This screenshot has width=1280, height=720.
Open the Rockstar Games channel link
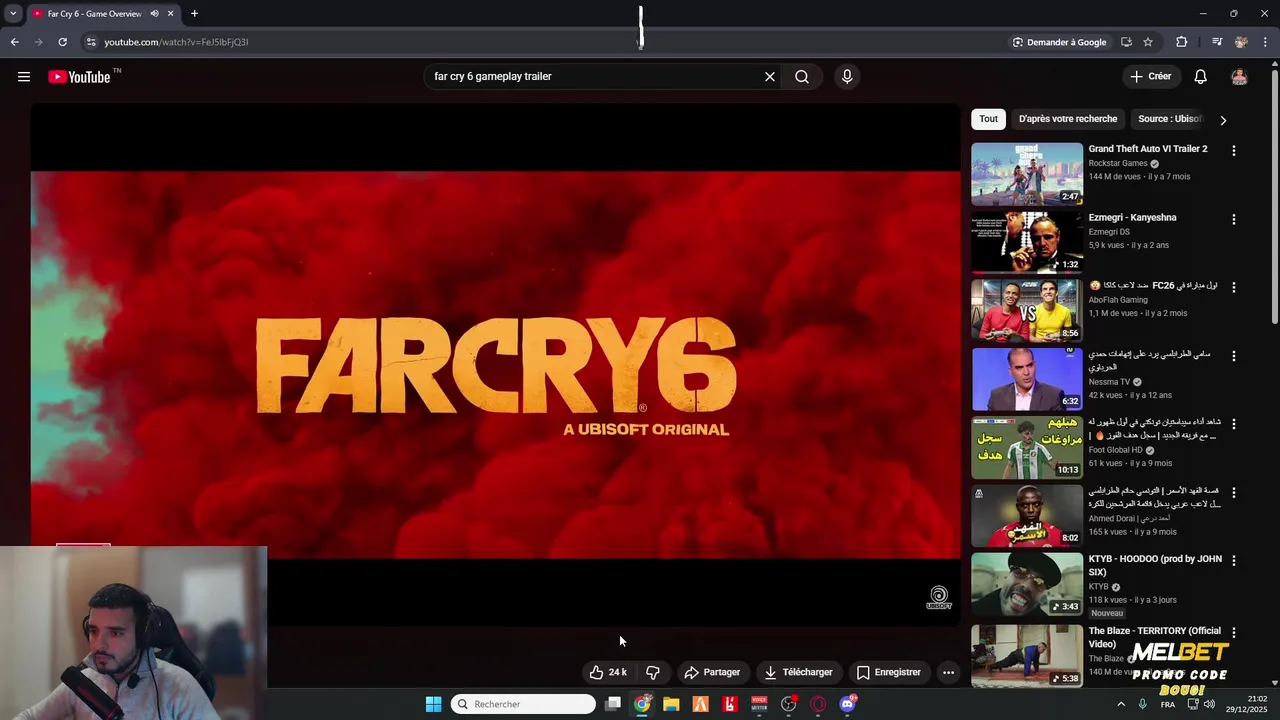(x=1118, y=163)
